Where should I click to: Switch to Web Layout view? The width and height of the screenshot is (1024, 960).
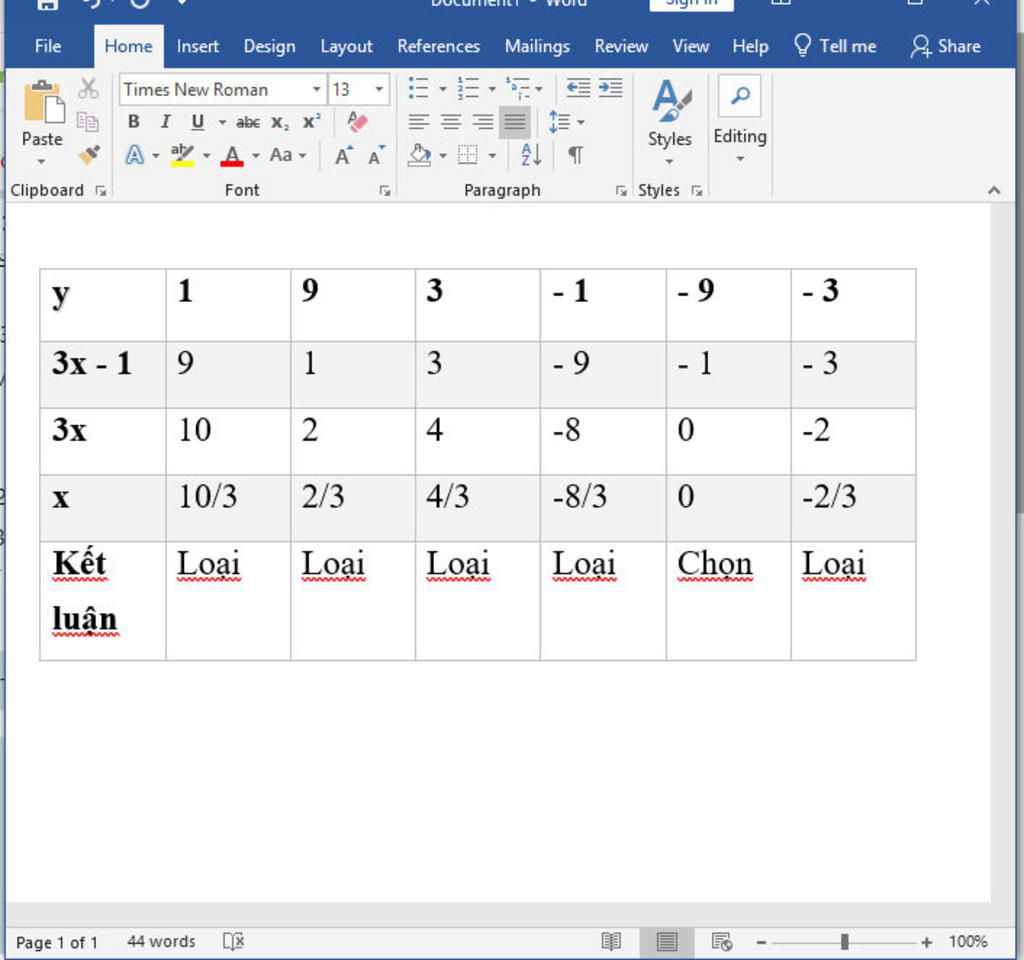pos(722,941)
